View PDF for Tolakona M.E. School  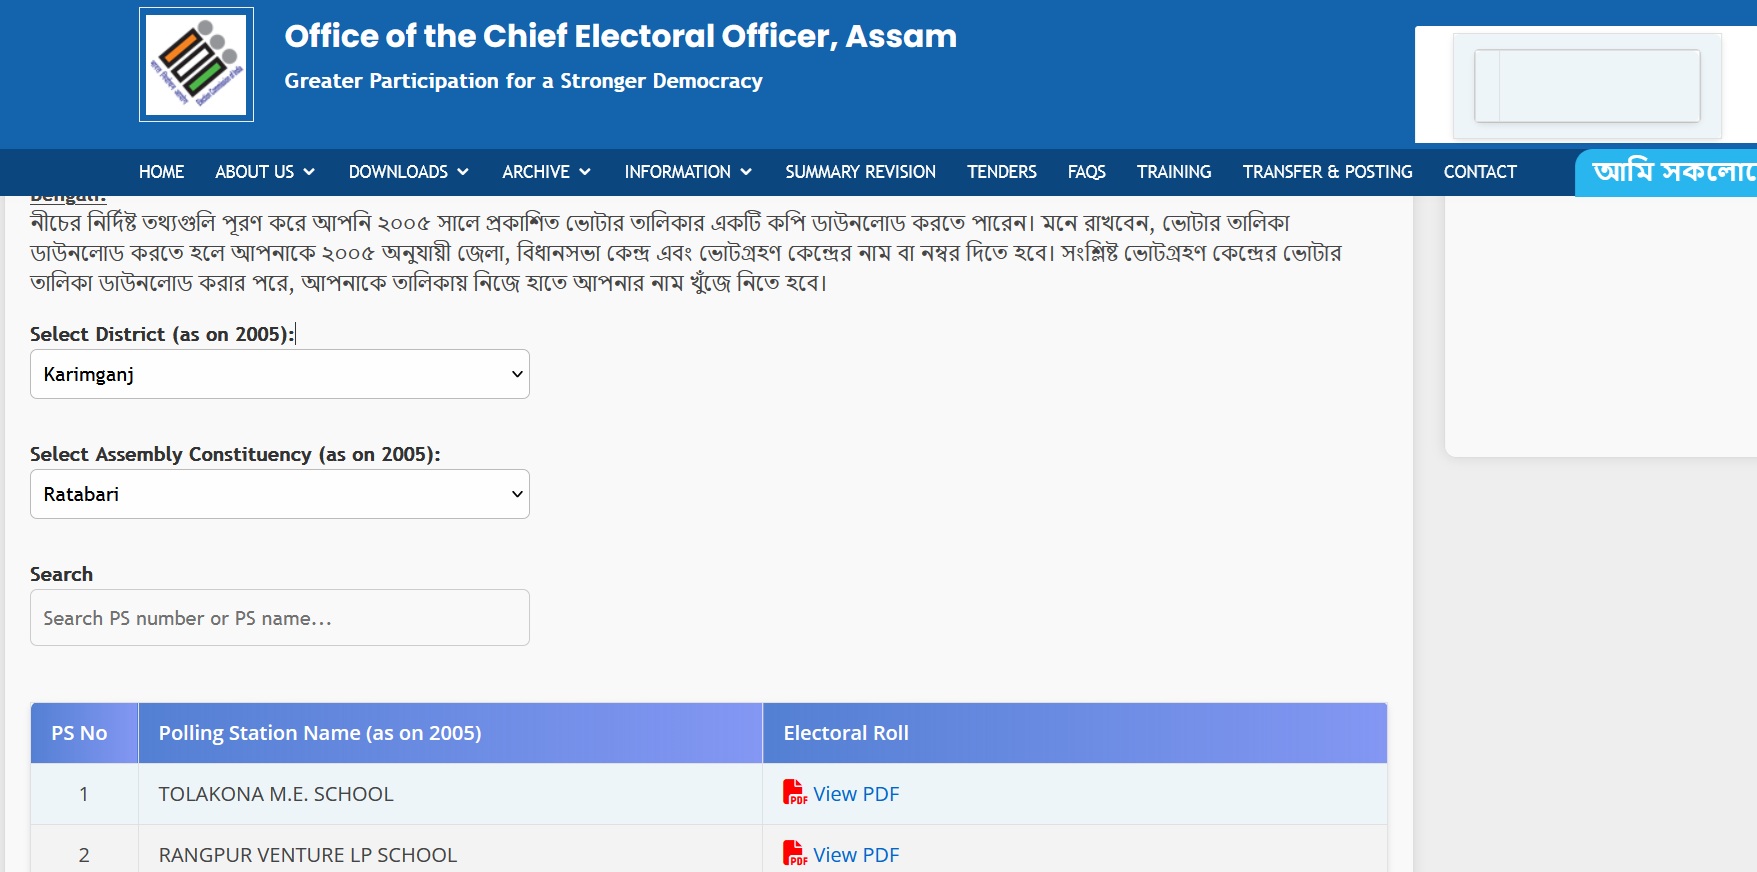(x=856, y=794)
